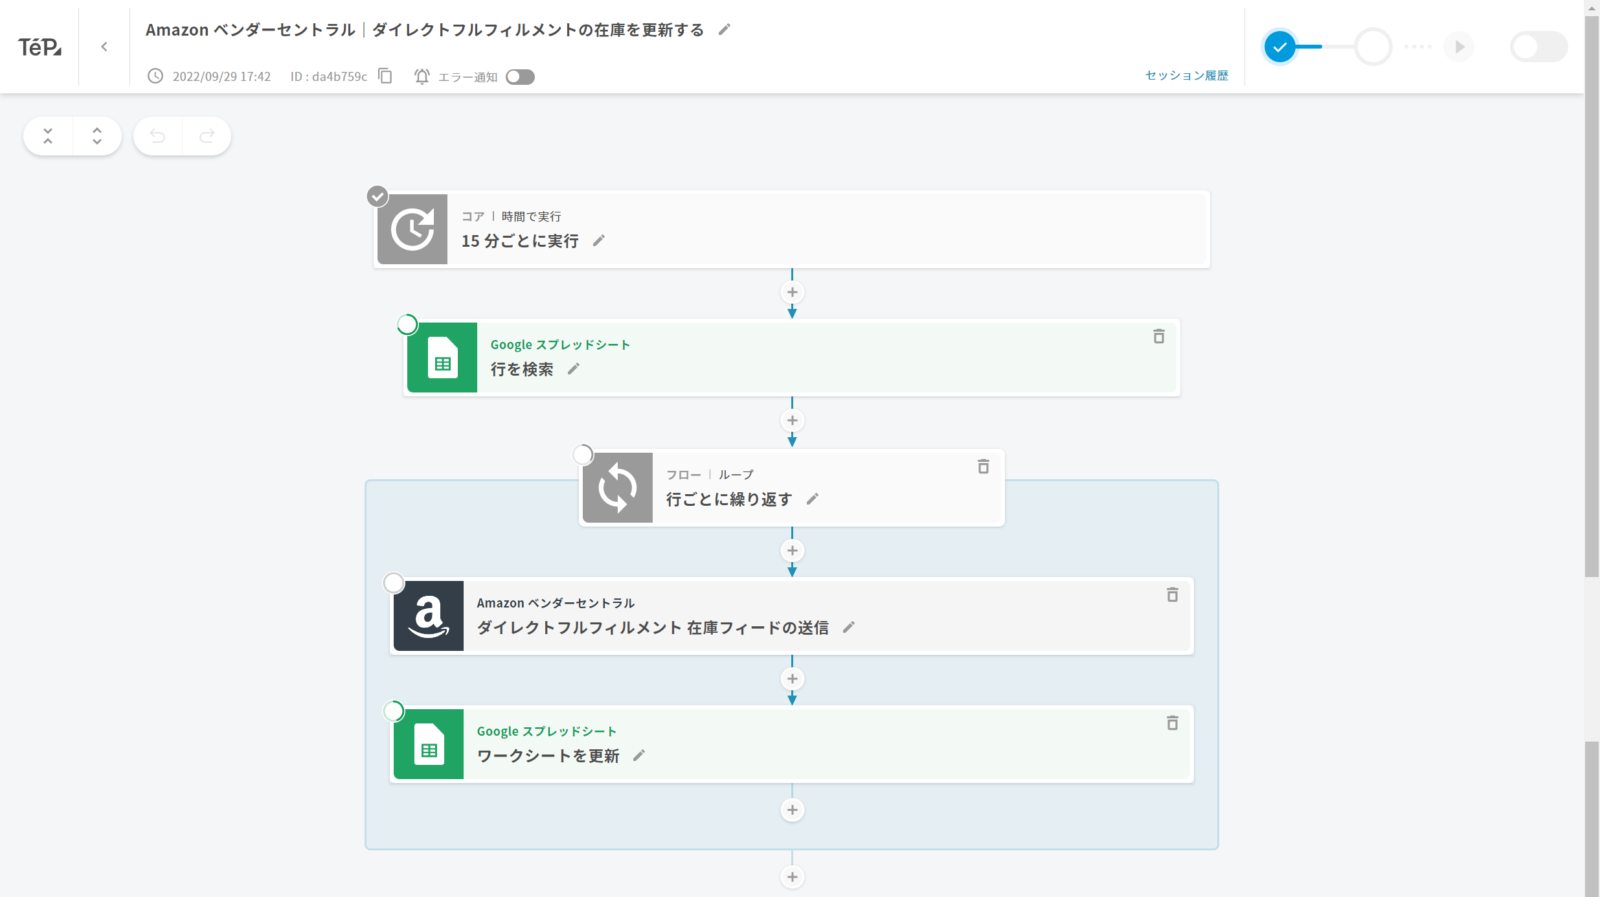Screen dimensions: 1600x897
Task: Edit the ワークシートを更新 step name
Action: (x=639, y=756)
